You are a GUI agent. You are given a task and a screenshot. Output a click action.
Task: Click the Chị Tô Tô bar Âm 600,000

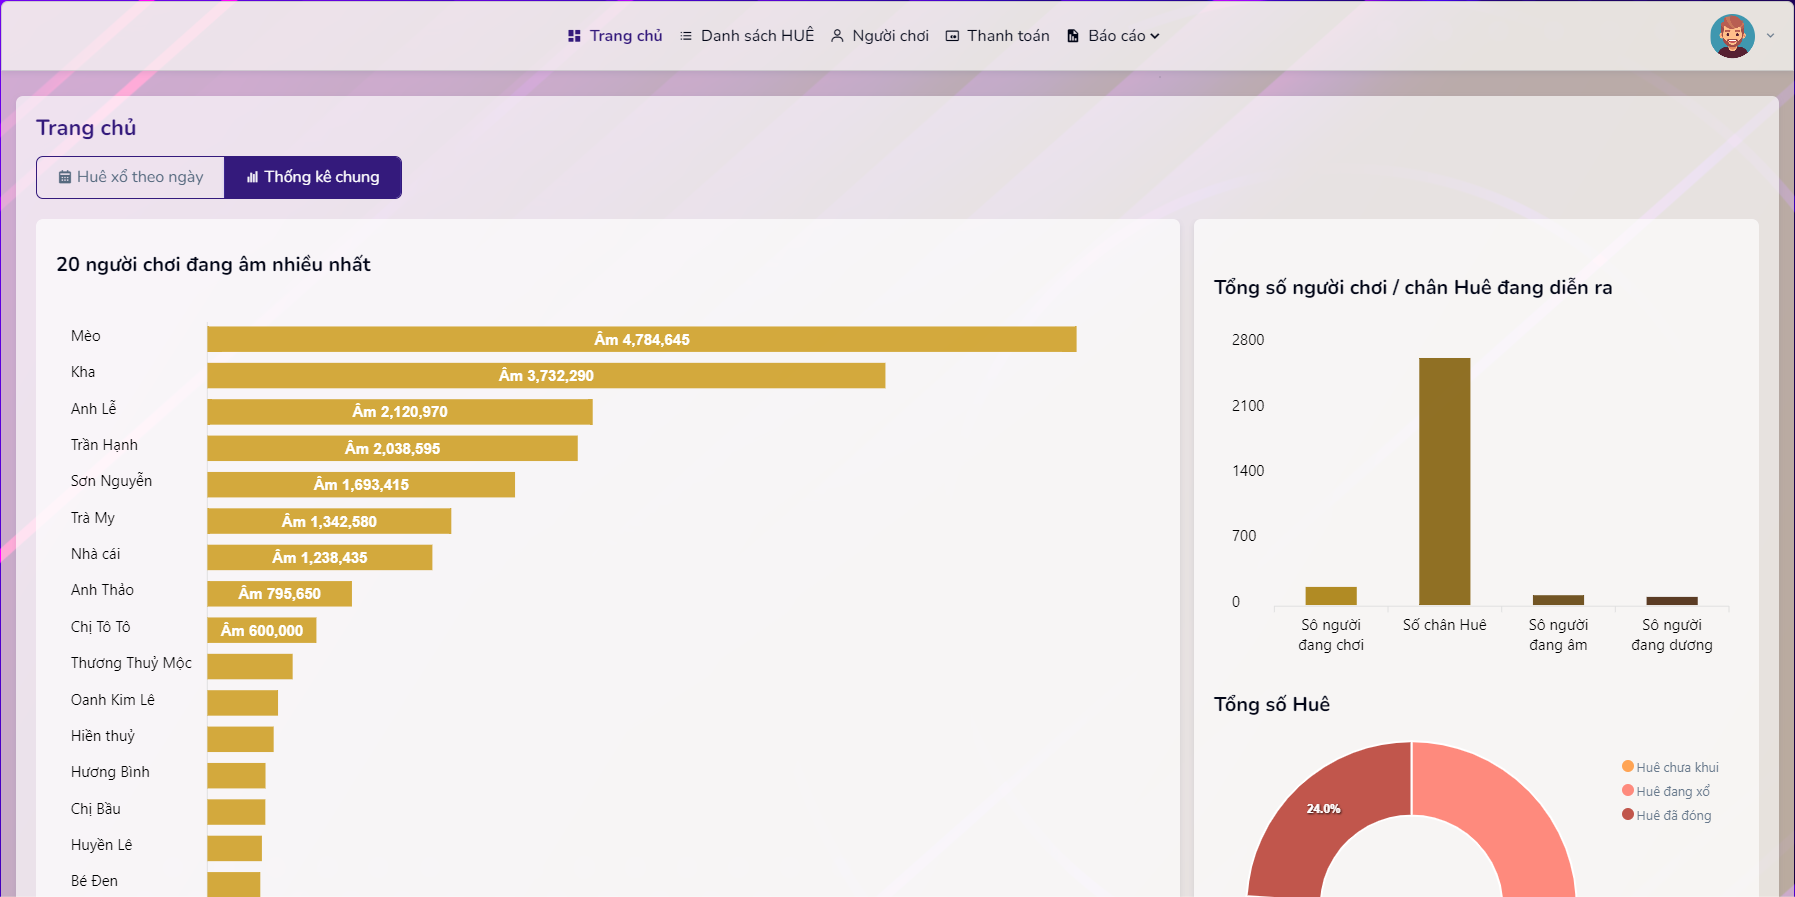point(262,630)
